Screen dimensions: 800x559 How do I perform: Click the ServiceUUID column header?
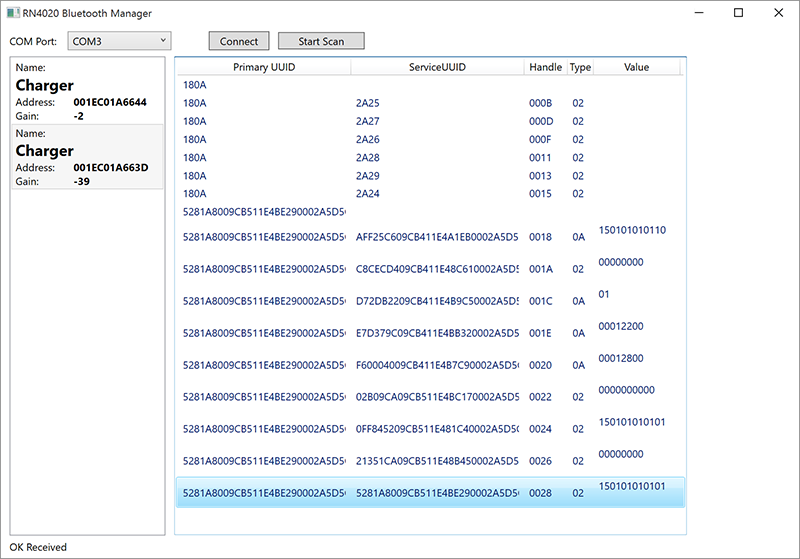point(437,67)
